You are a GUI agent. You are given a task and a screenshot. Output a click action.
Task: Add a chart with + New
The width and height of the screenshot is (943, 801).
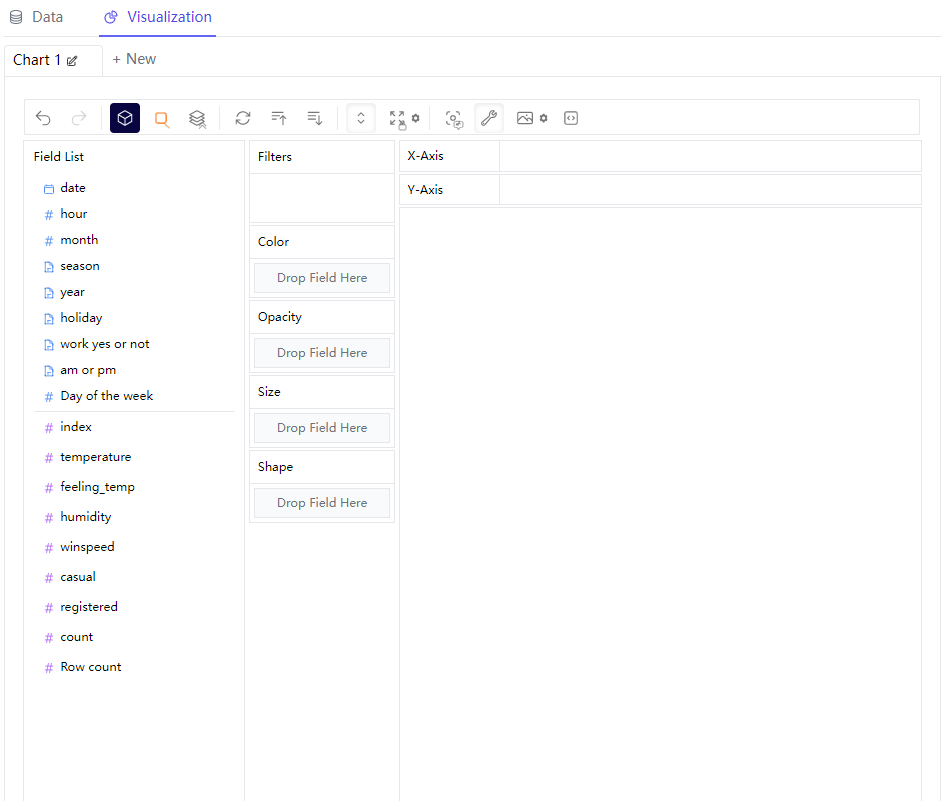(134, 59)
